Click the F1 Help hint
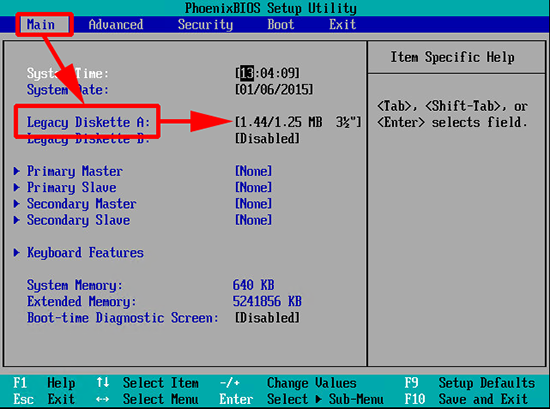550x409 pixels. 44,383
